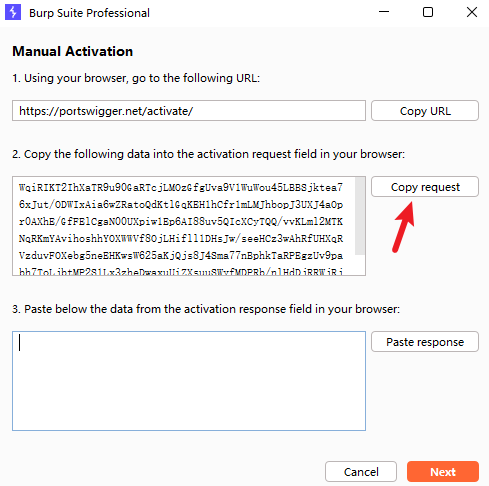Click the Manual Activation heading

tap(73, 51)
